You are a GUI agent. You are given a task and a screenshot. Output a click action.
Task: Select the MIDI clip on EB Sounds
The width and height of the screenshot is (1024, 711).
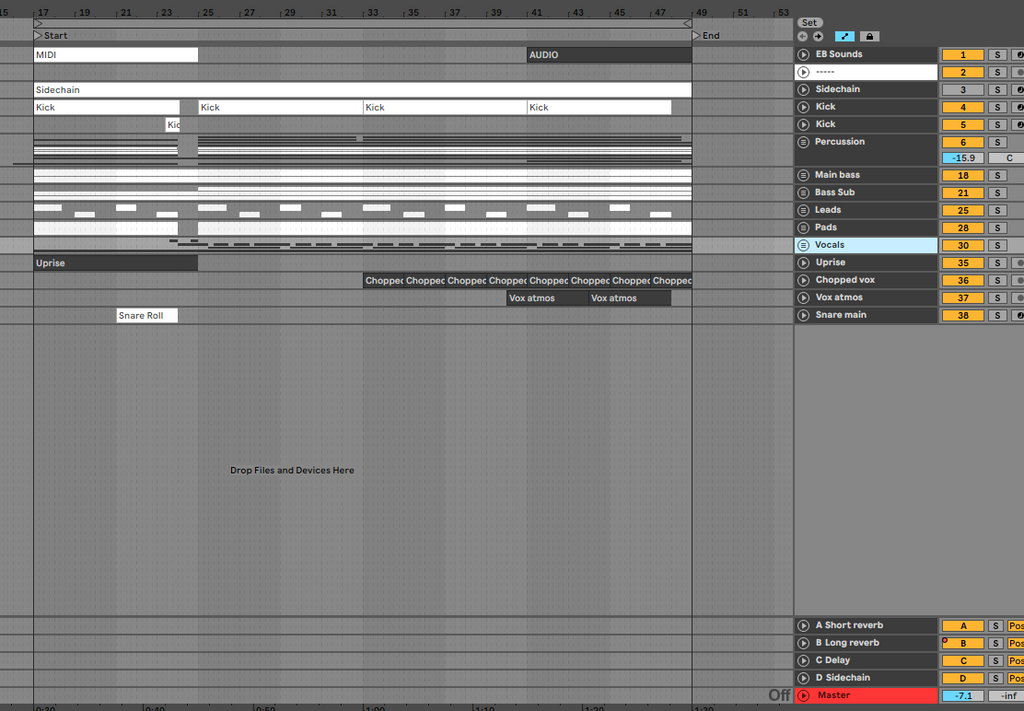coord(116,55)
